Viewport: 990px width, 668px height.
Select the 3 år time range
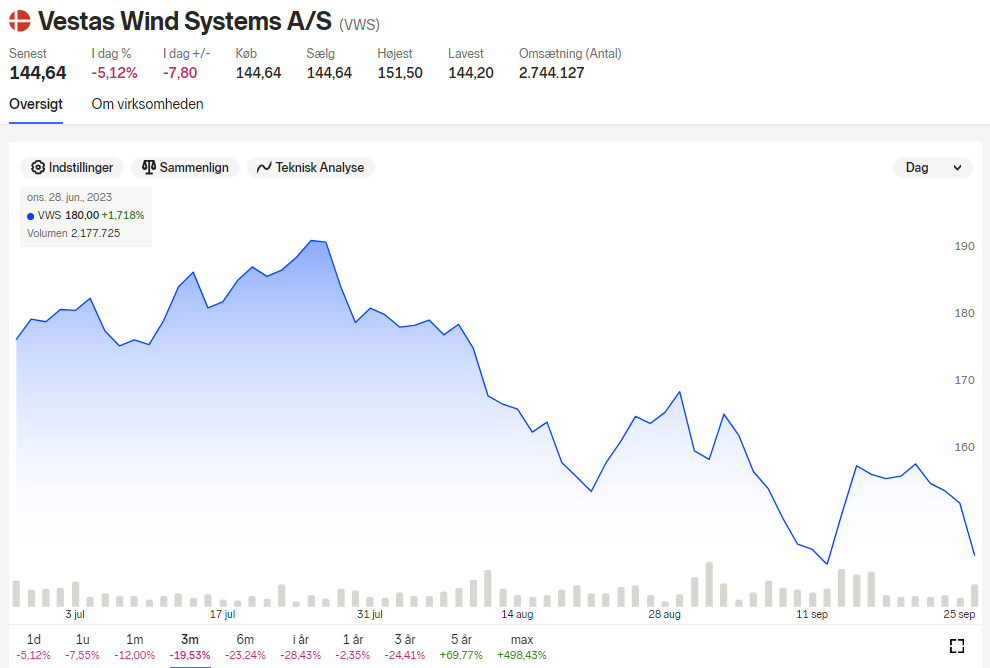coord(405,647)
